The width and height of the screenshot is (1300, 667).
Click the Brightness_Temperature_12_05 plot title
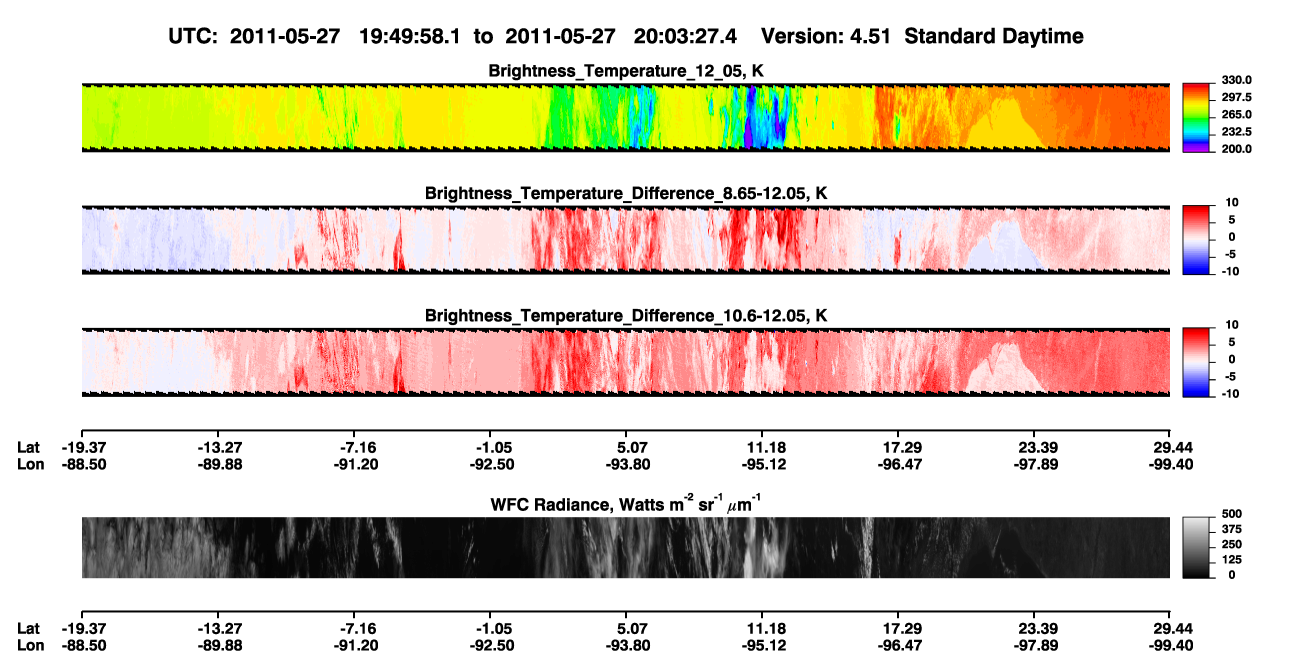626,71
